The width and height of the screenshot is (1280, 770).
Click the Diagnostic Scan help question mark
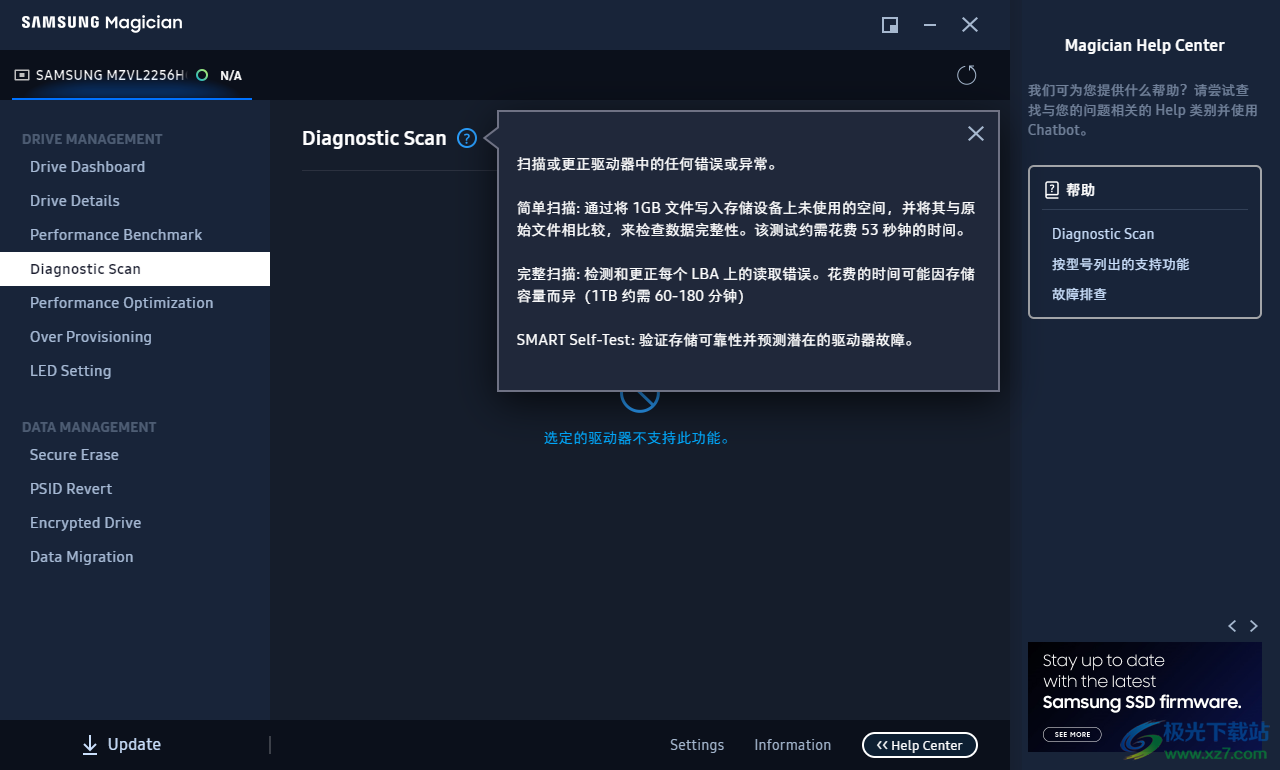click(x=466, y=138)
